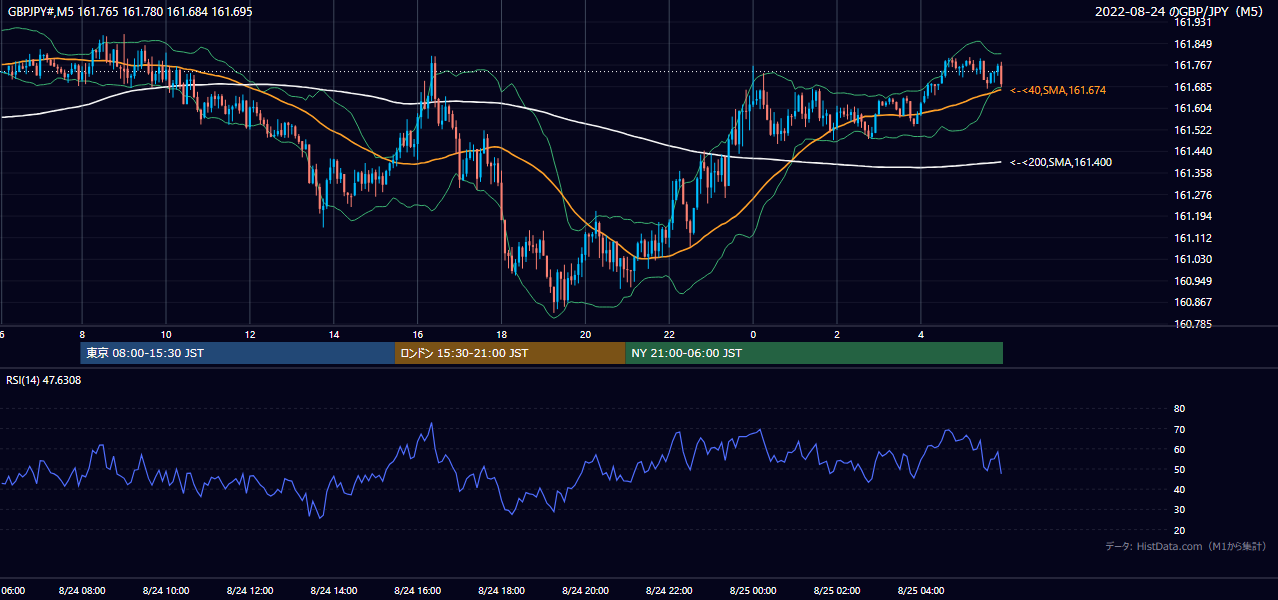The width and height of the screenshot is (1278, 600).
Task: Click the RSI(14) 47.6308 indicator label
Action: point(43,380)
